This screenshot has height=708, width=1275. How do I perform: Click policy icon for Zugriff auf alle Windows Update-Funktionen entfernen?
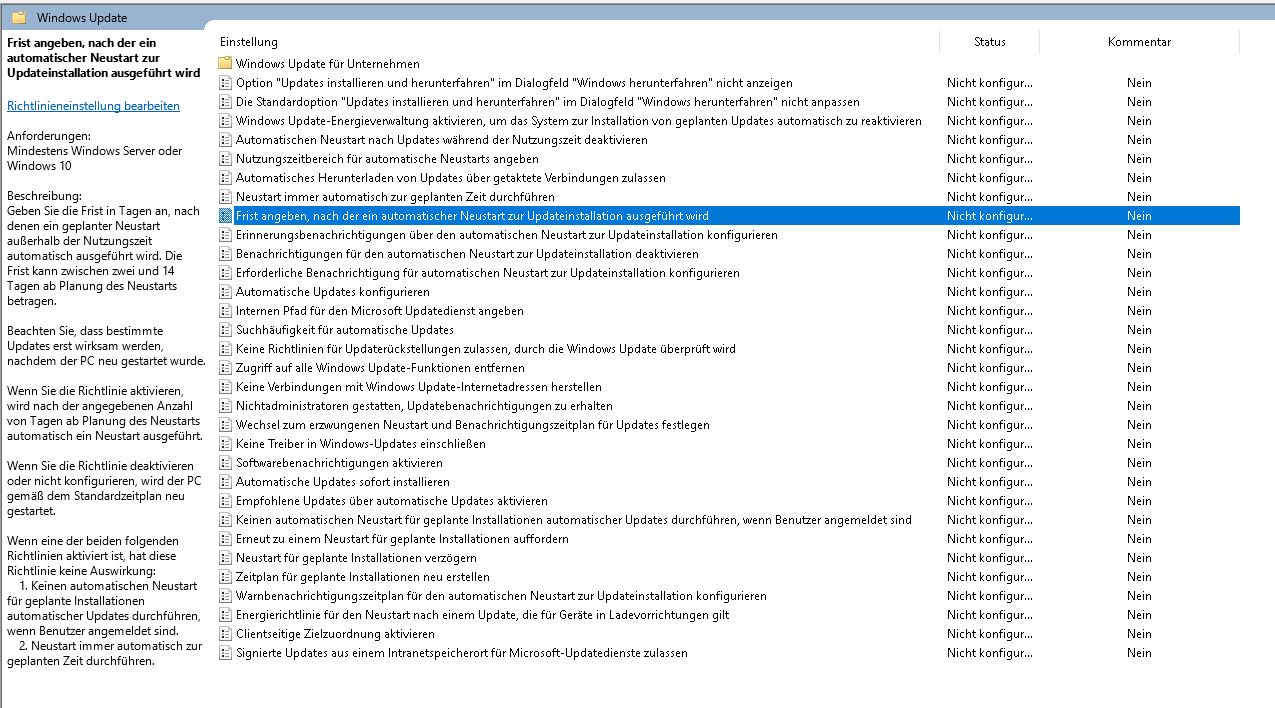click(x=225, y=368)
